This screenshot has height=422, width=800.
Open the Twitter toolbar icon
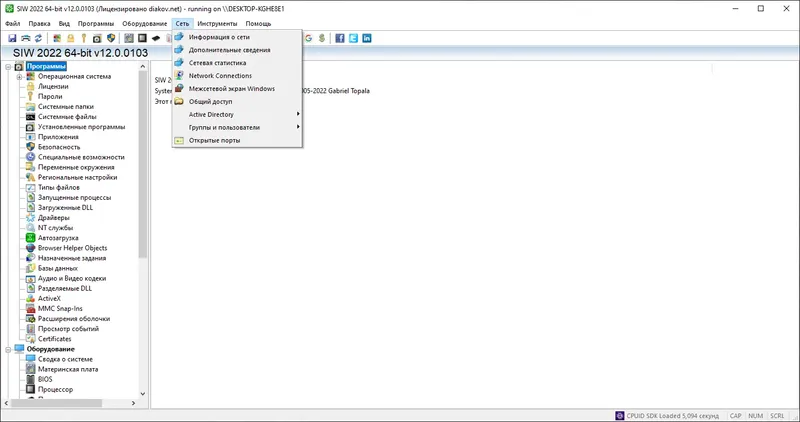(353, 38)
